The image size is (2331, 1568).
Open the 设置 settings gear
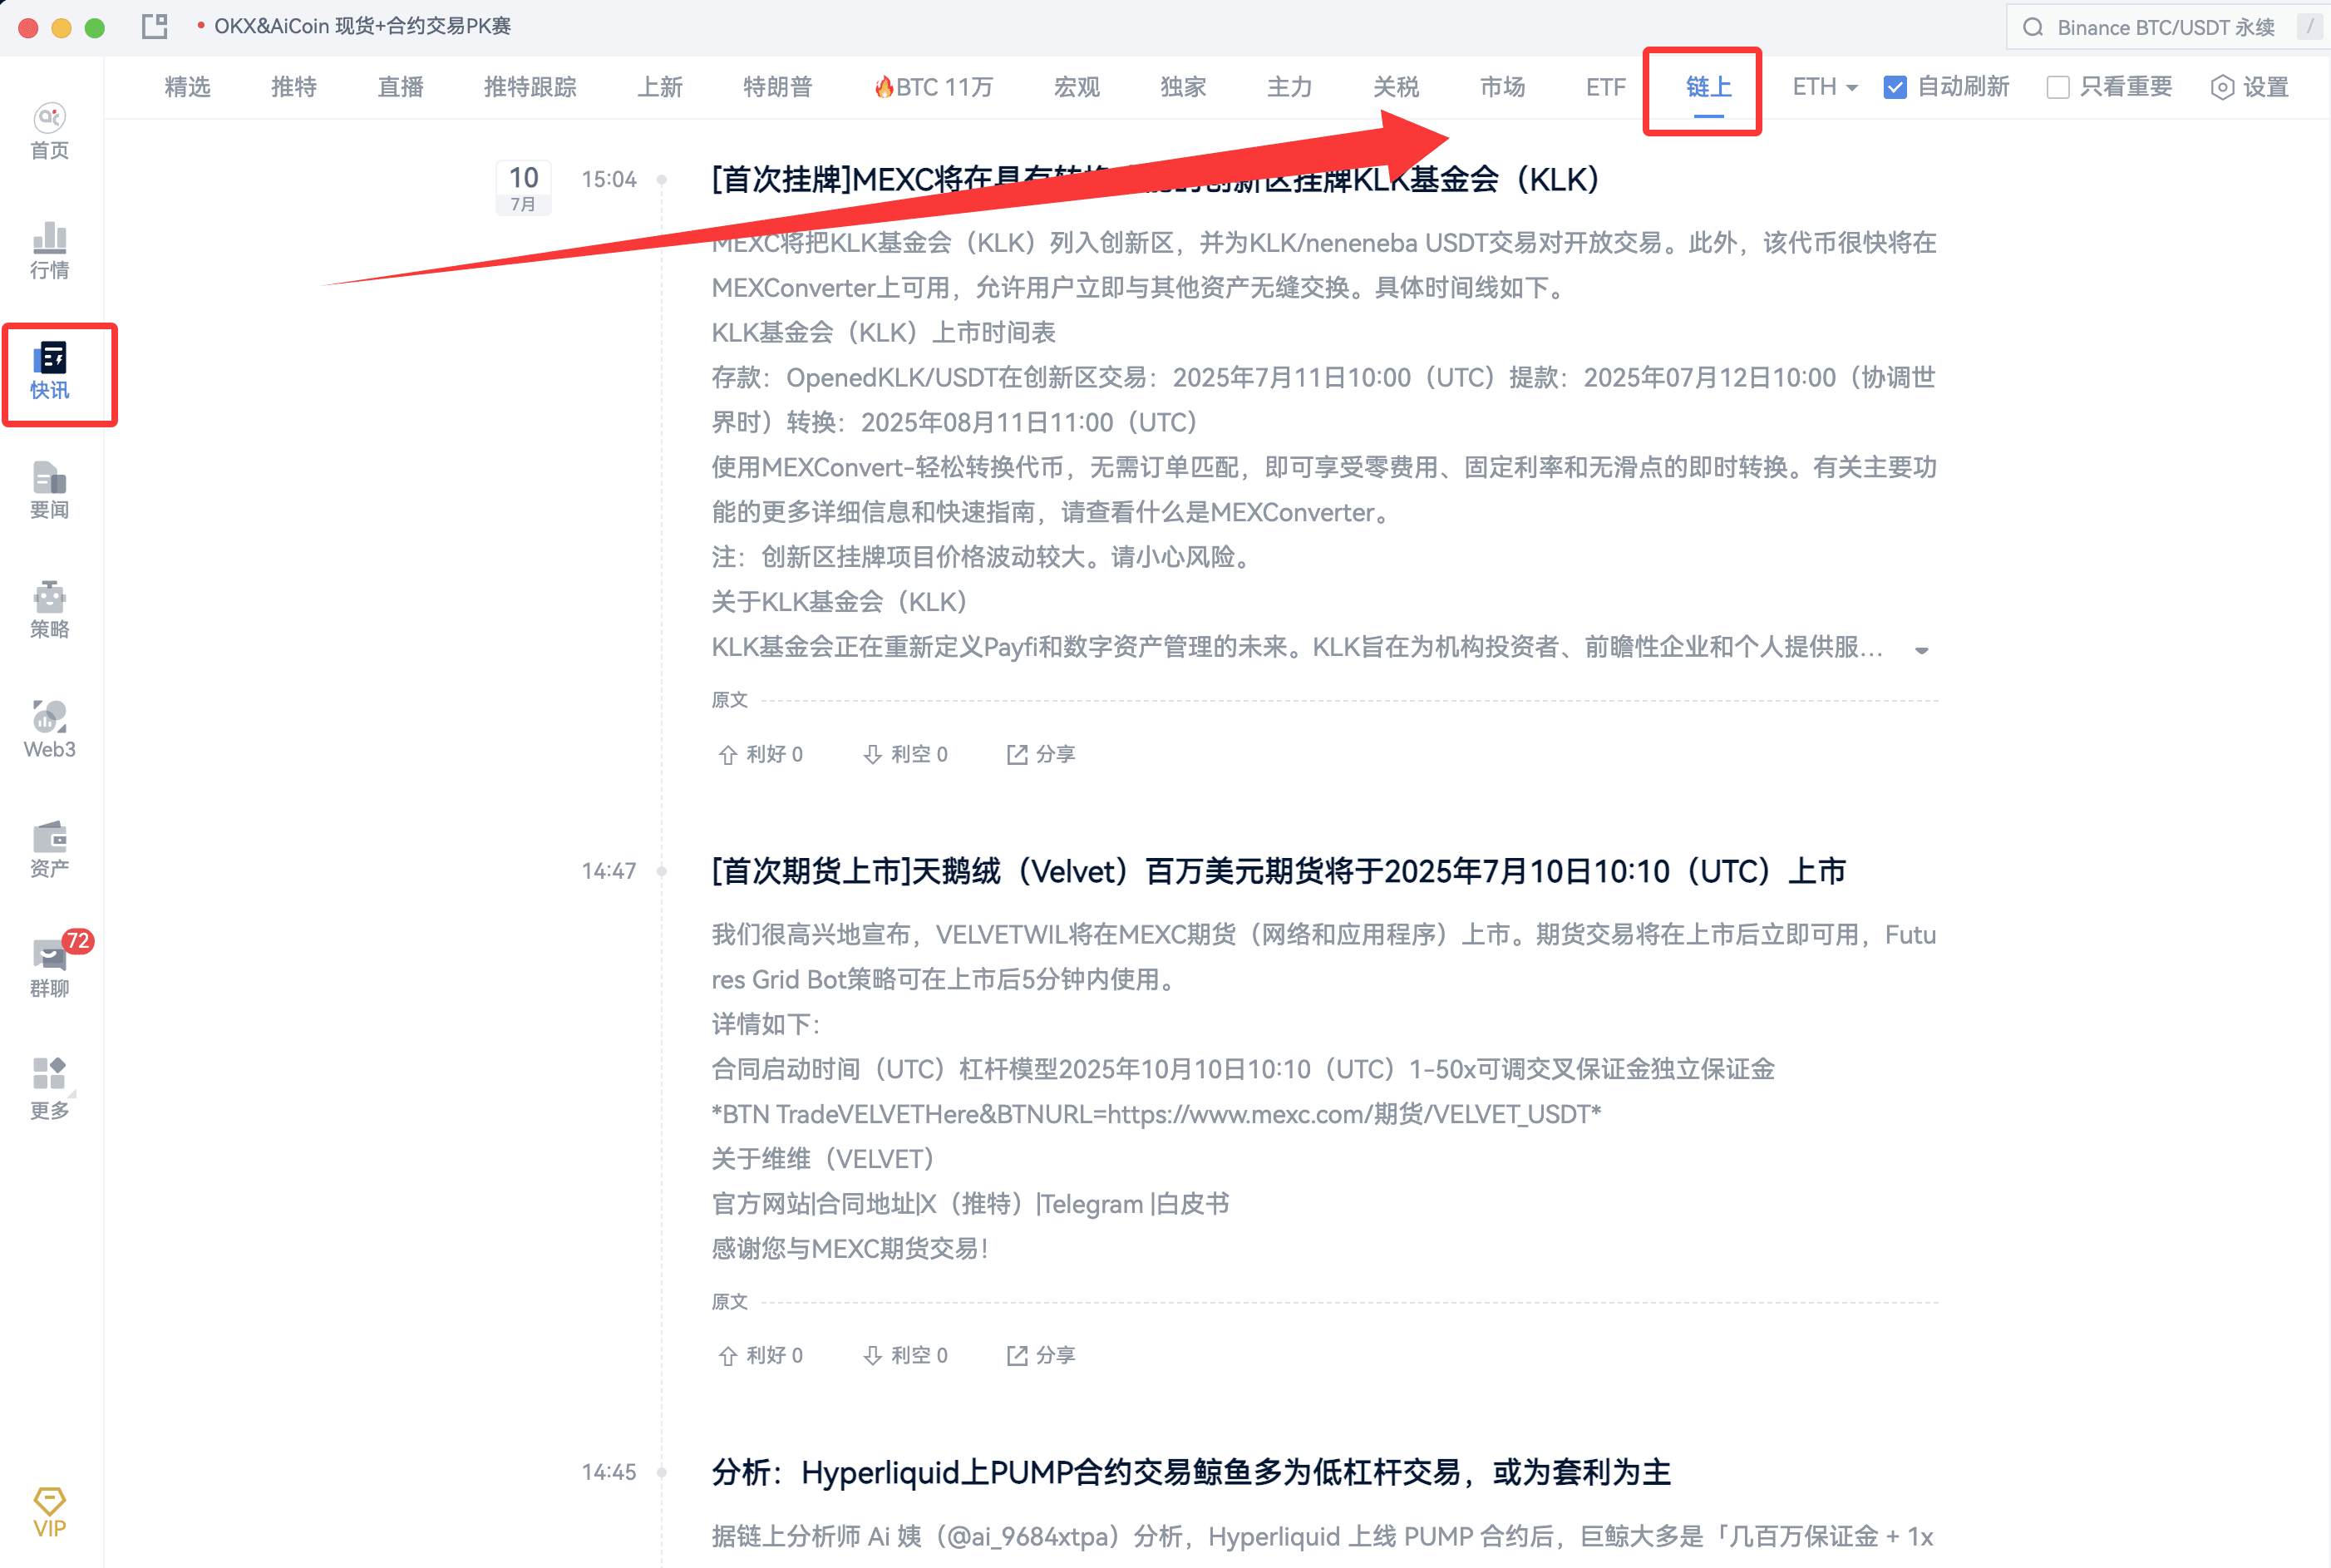tap(2249, 87)
